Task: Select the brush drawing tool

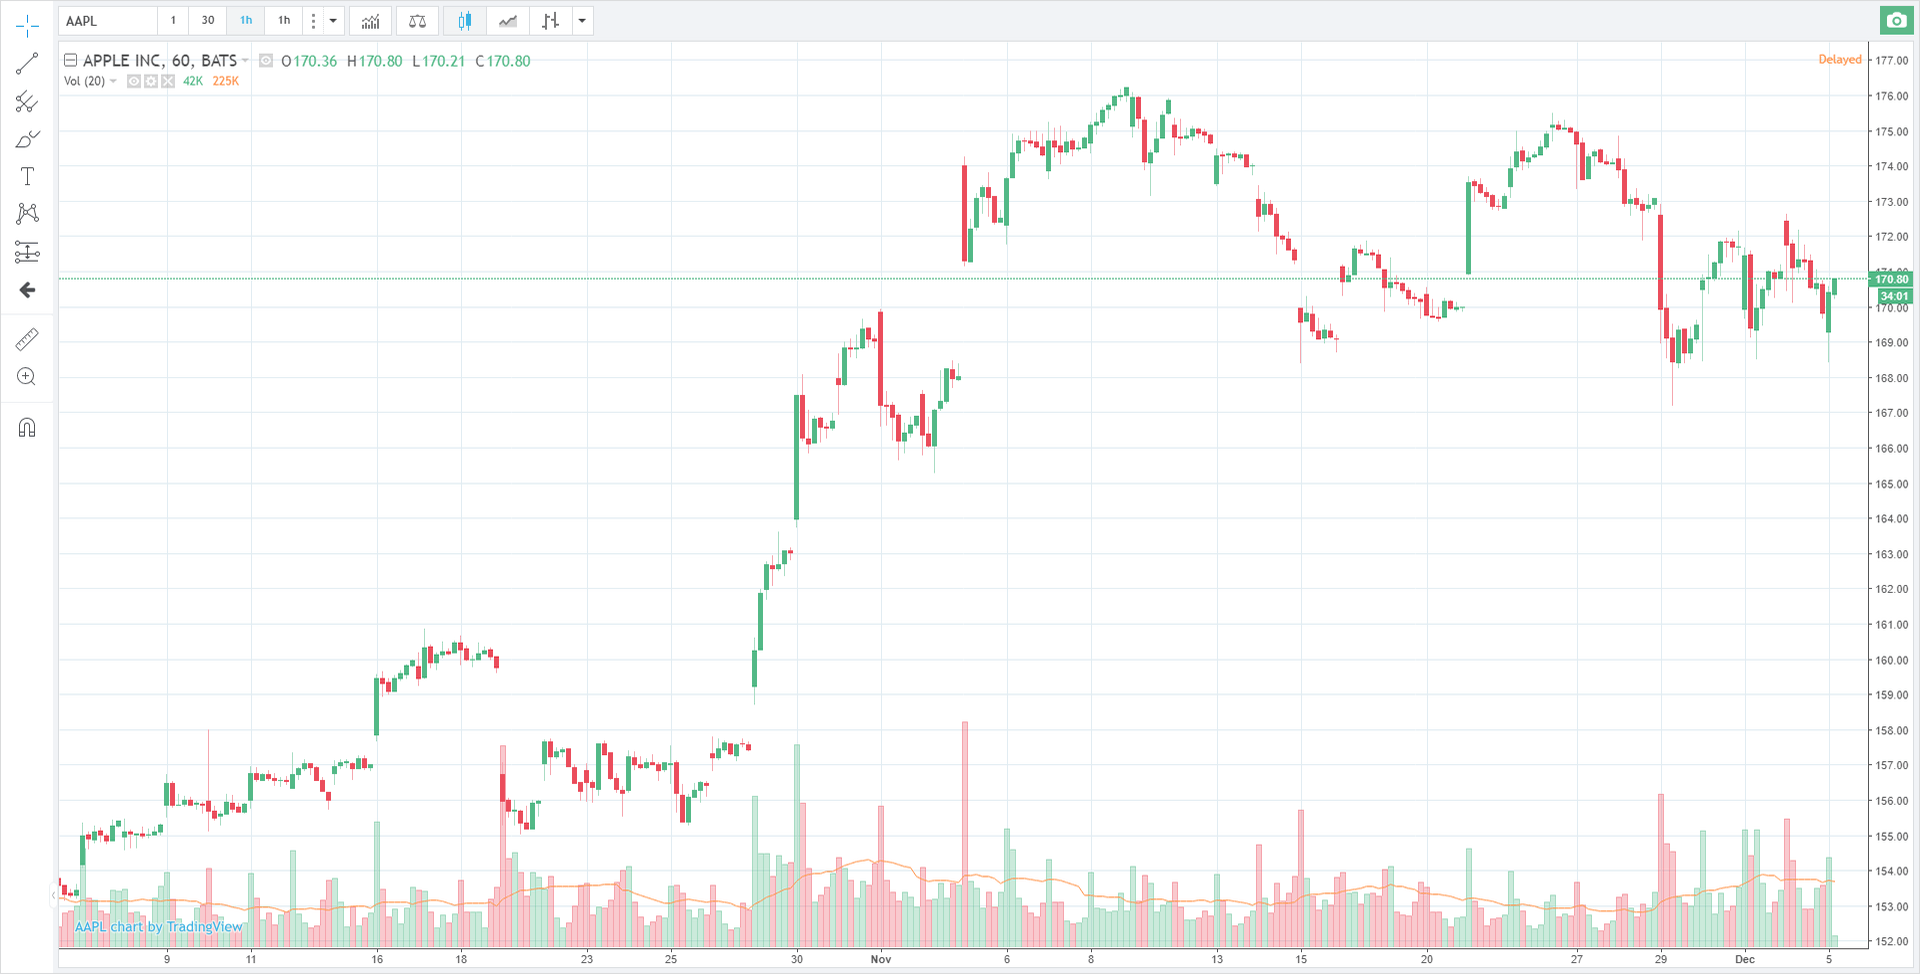Action: click(27, 139)
